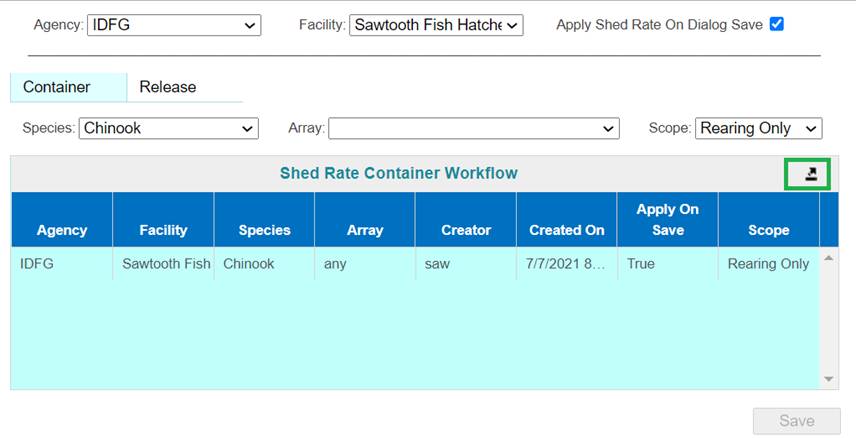Sort by the Creator column header

click(466, 230)
